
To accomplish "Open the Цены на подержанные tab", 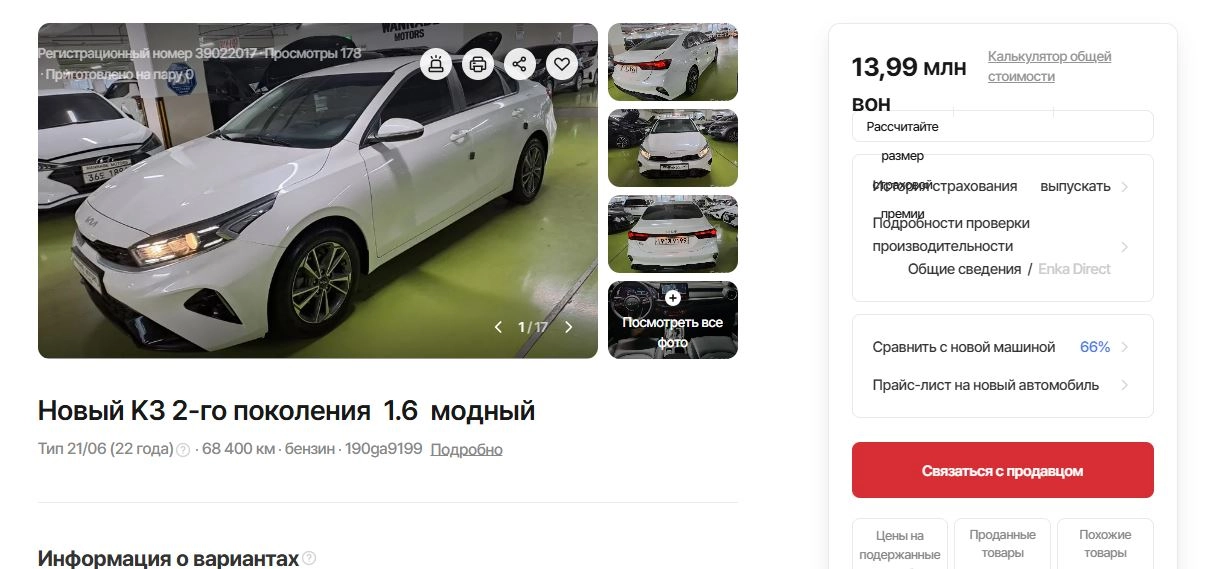I will coord(900,544).
